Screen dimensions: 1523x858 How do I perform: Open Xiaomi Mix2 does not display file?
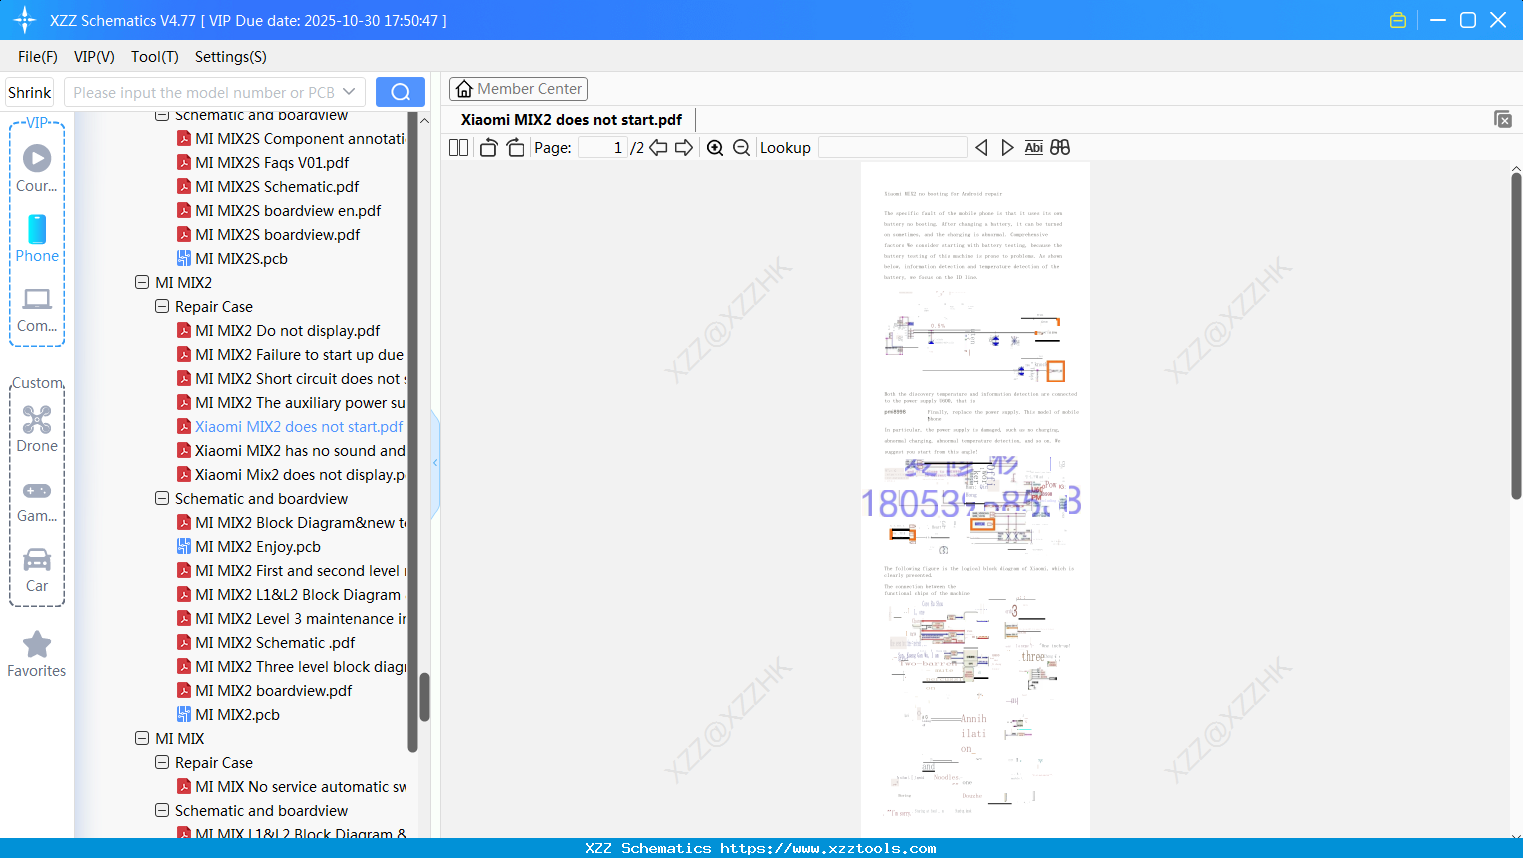291,475
